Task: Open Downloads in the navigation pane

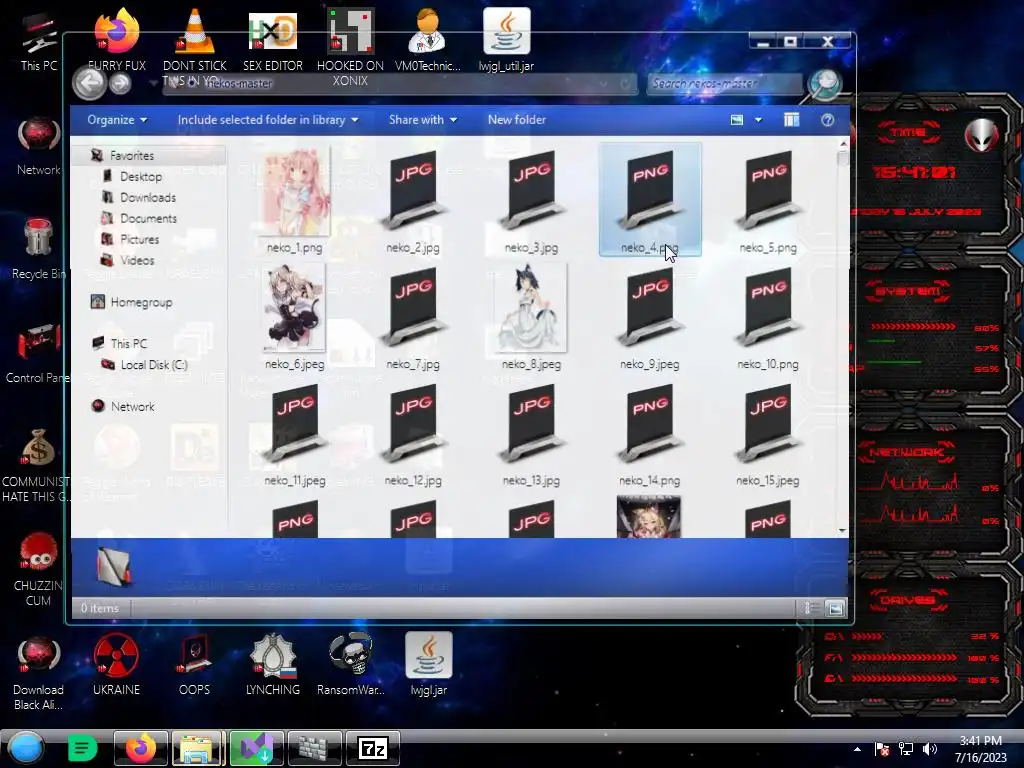Action: point(147,197)
